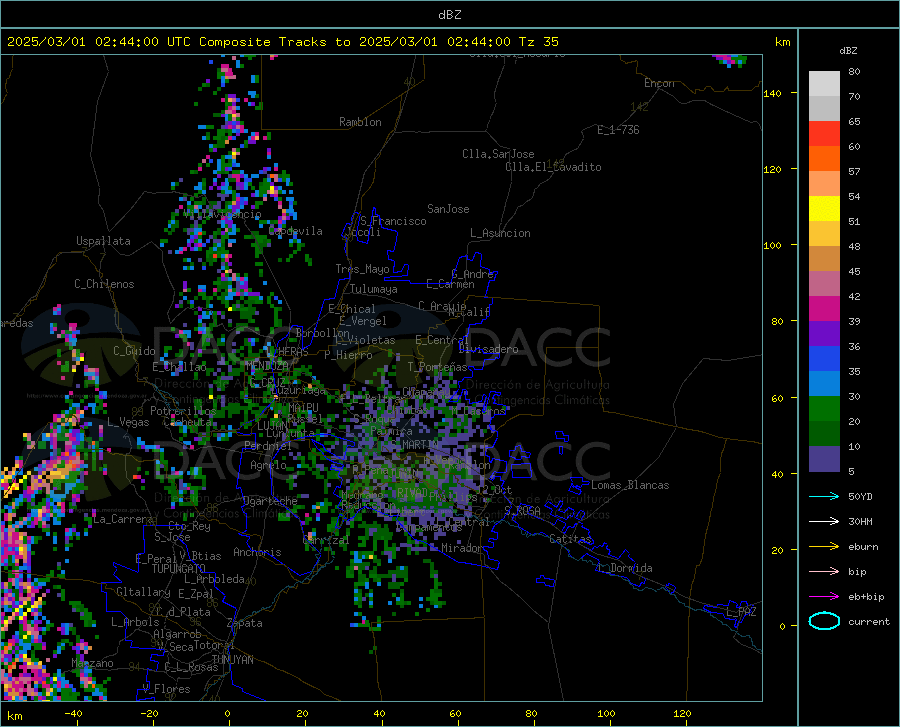Click the Gltallary location label
Viewport: 900px width, 727px height.
pos(143,592)
